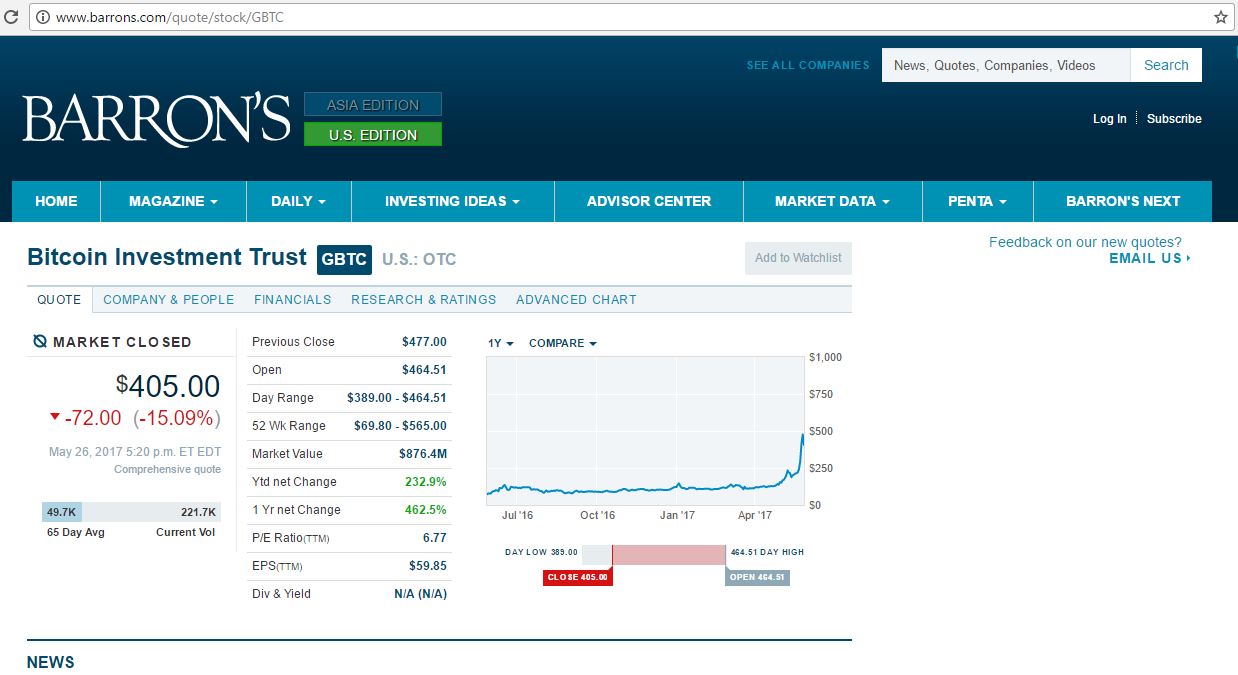Image resolution: width=1238 pixels, height=675 pixels.
Task: Switch to Research & Ratings tab
Action: [424, 299]
